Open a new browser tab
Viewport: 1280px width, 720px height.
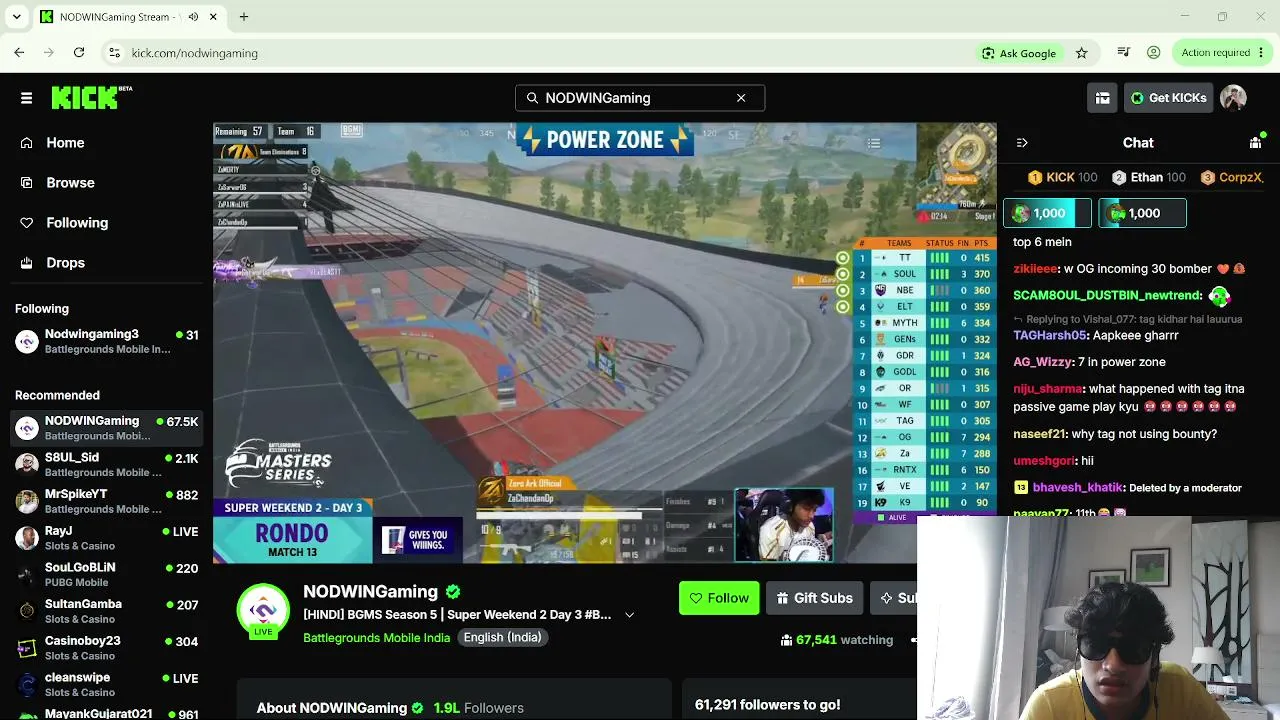[244, 17]
